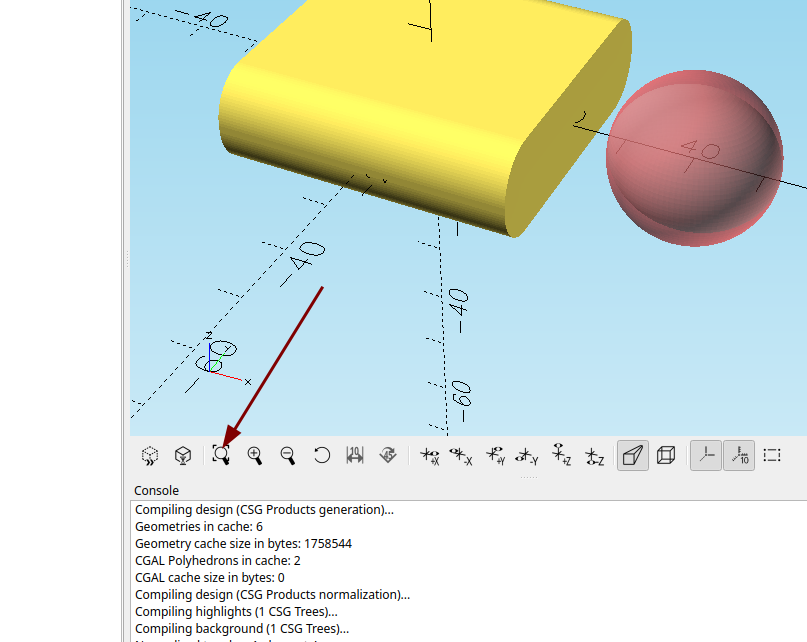807x642 pixels.
Task: Switch to the +Z axis view
Action: 561,456
